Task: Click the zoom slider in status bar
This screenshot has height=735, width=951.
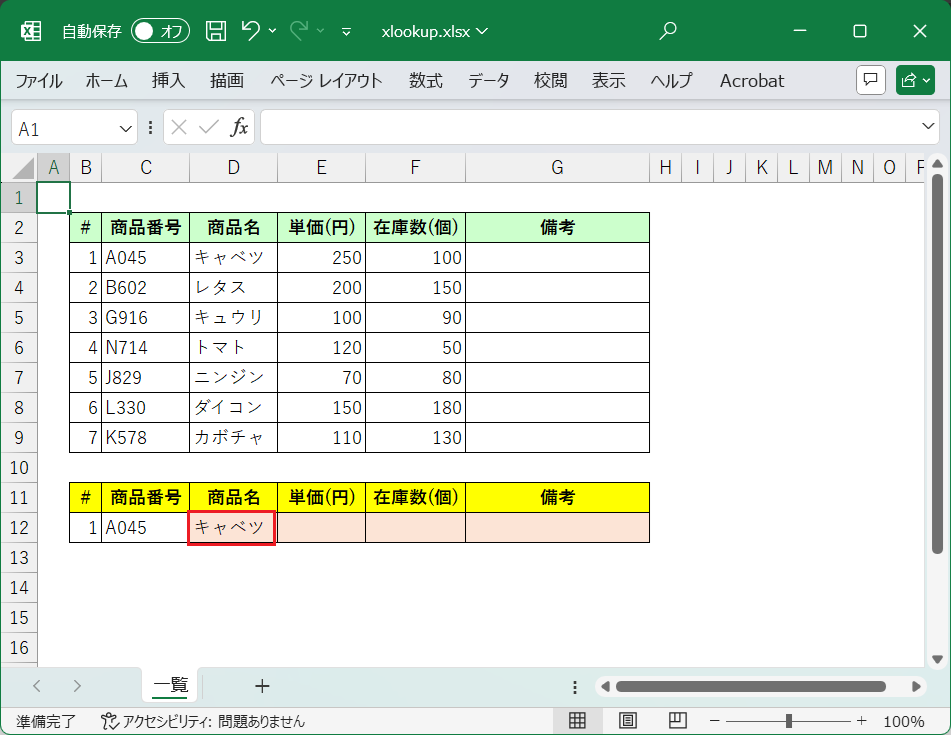Action: click(x=789, y=721)
